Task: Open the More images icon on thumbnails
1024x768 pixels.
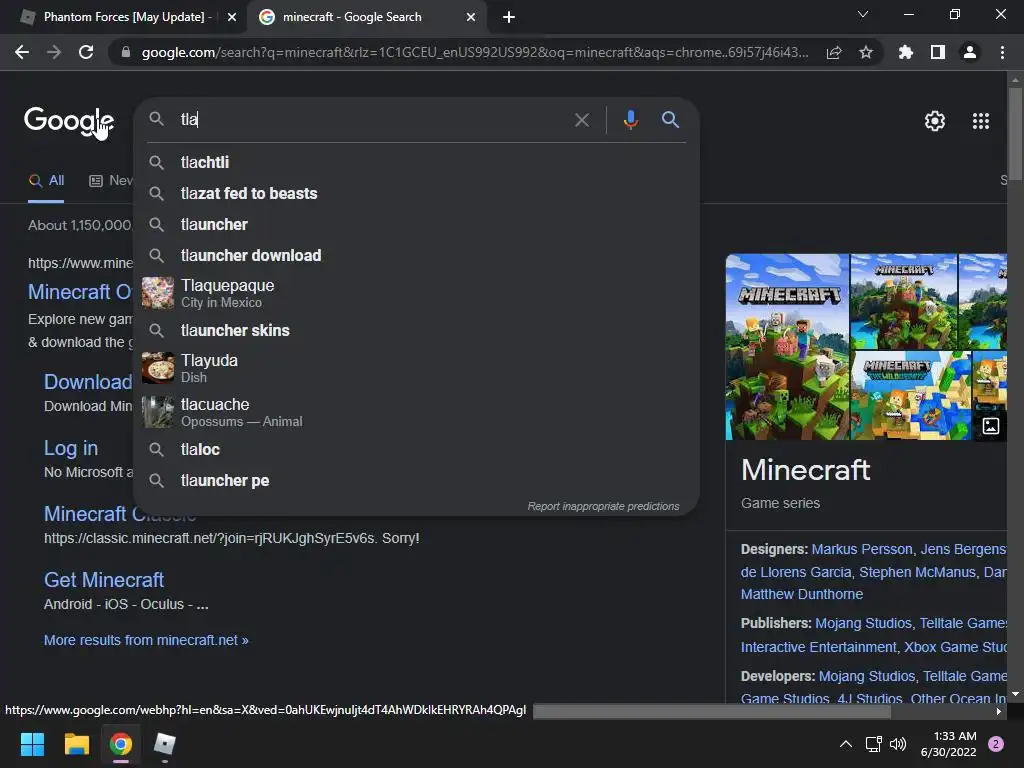Action: pos(990,426)
